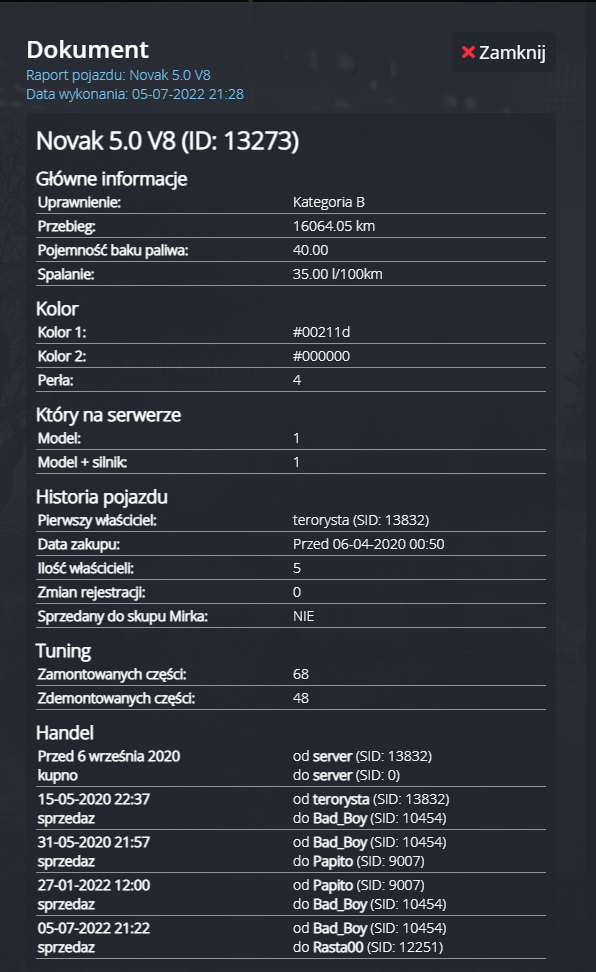Screen dimensions: 596x972
Task: Click the Data zakupu row value
Action: pyautogui.click(x=368, y=544)
